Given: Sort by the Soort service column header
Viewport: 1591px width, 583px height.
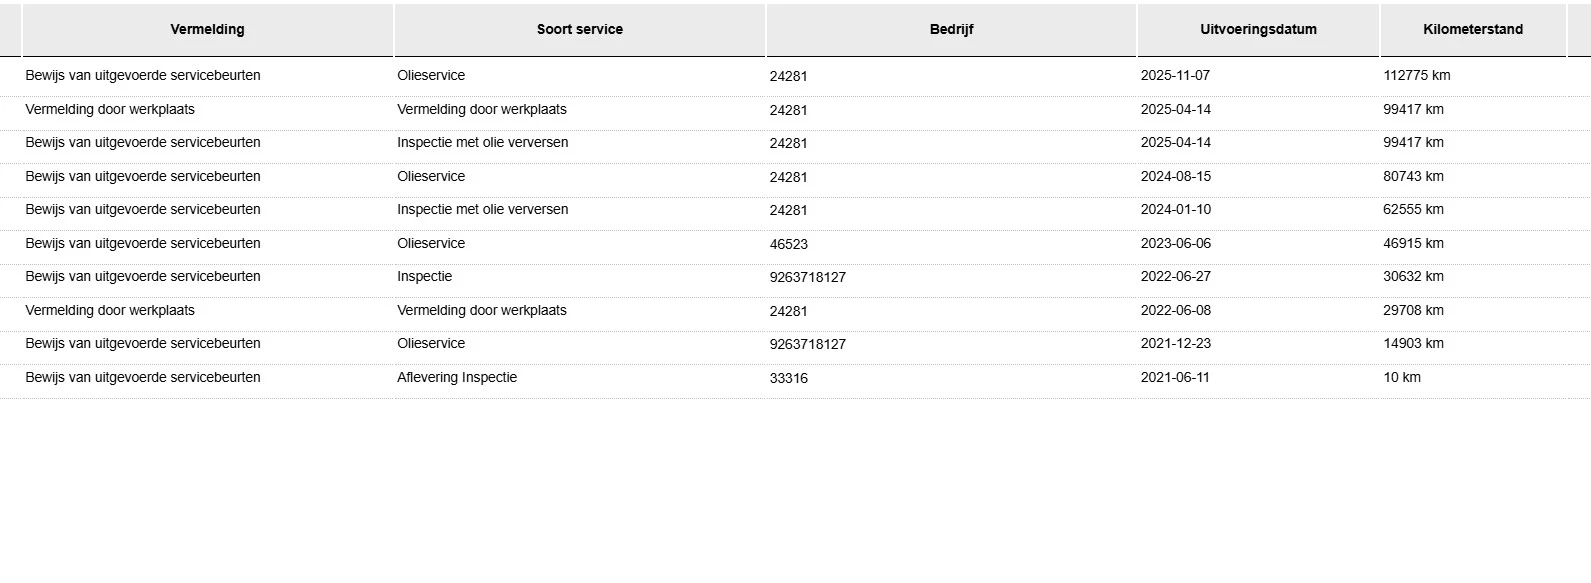Looking at the screenshot, I should 579,30.
